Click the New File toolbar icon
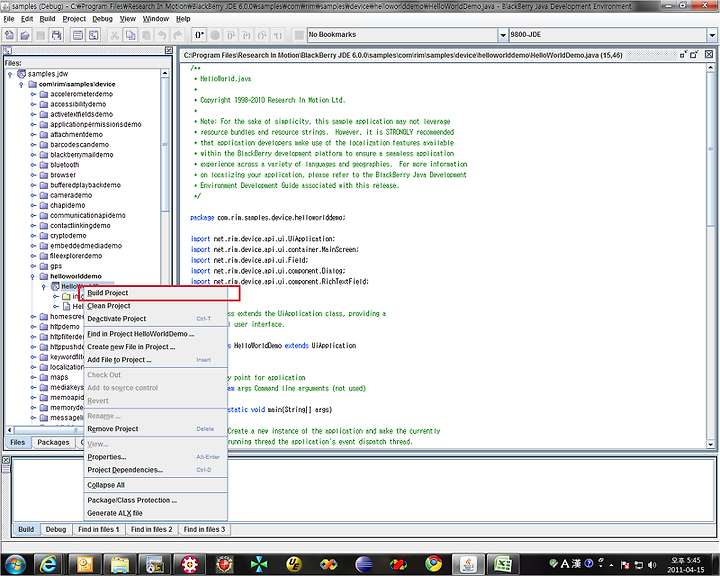 point(10,35)
